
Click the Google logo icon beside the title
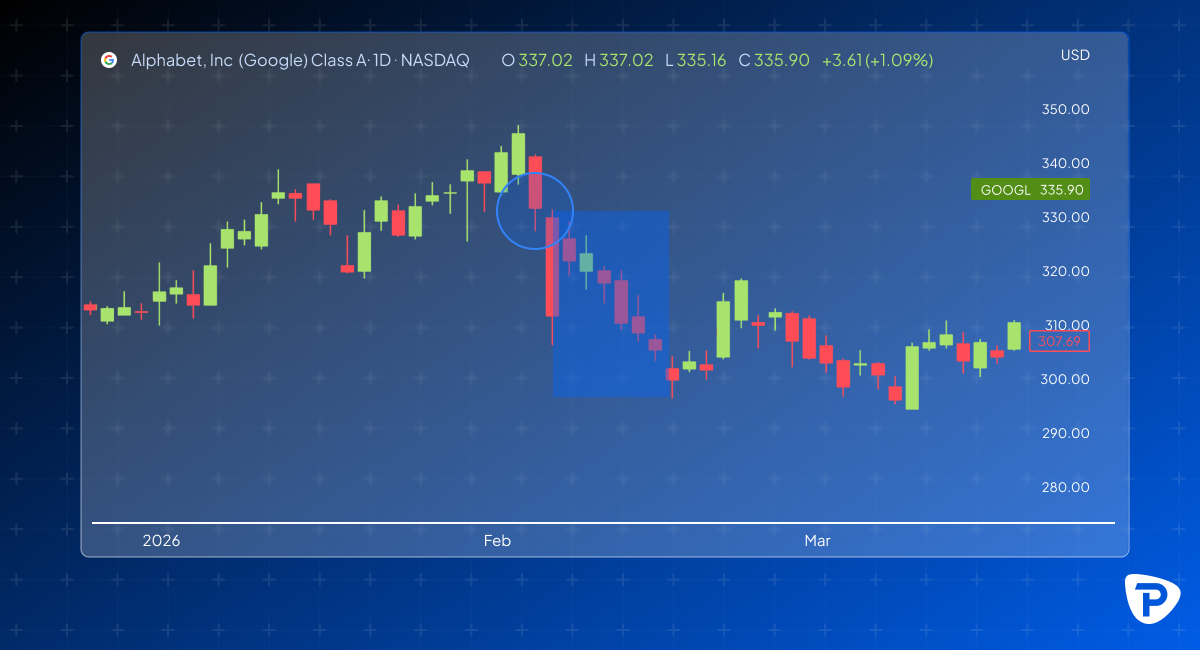coord(108,60)
